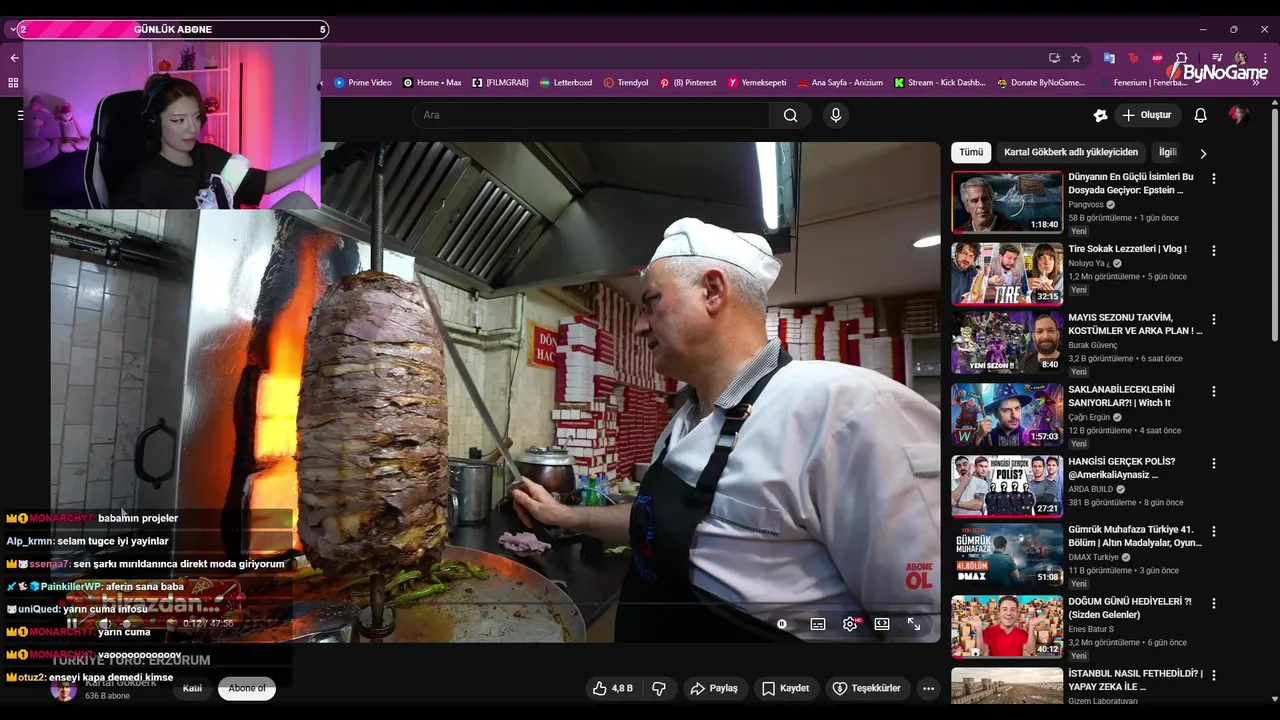Go back with browser back arrow
This screenshot has width=1280, height=720.
[14, 58]
